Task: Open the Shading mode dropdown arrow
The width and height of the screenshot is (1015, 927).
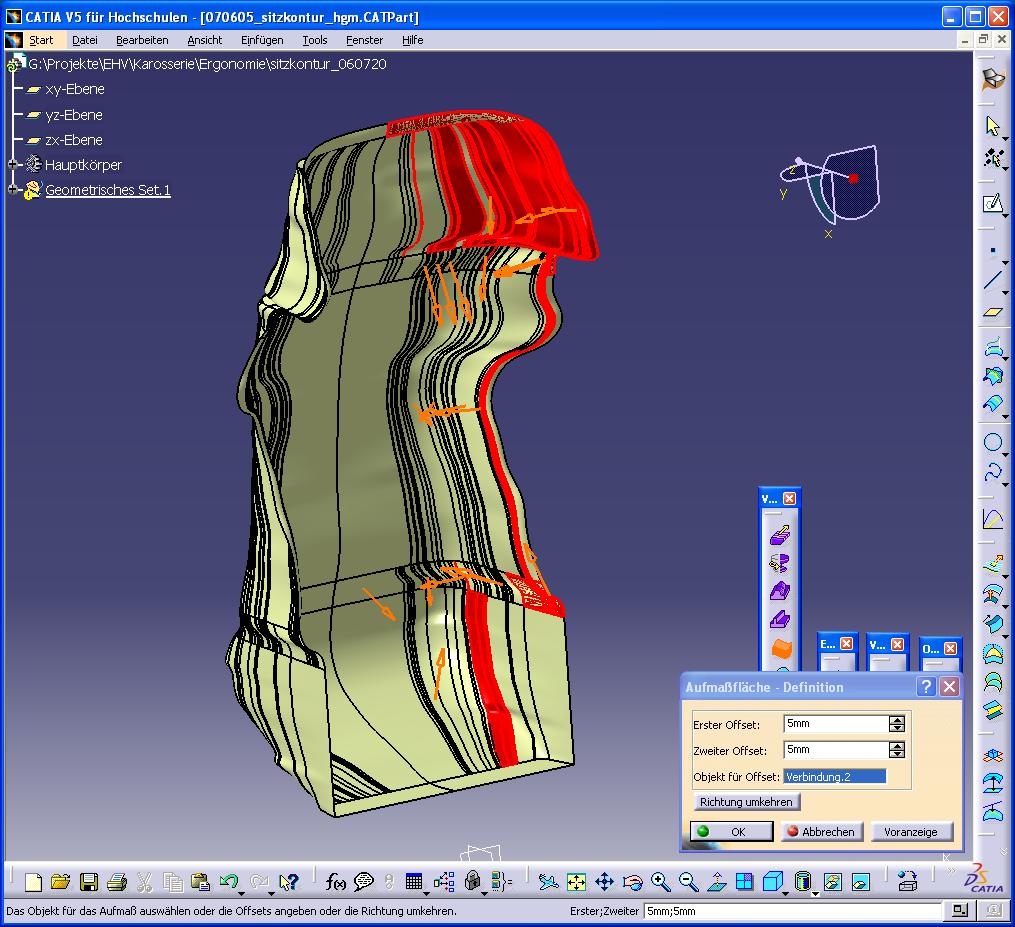Action: coord(815,893)
